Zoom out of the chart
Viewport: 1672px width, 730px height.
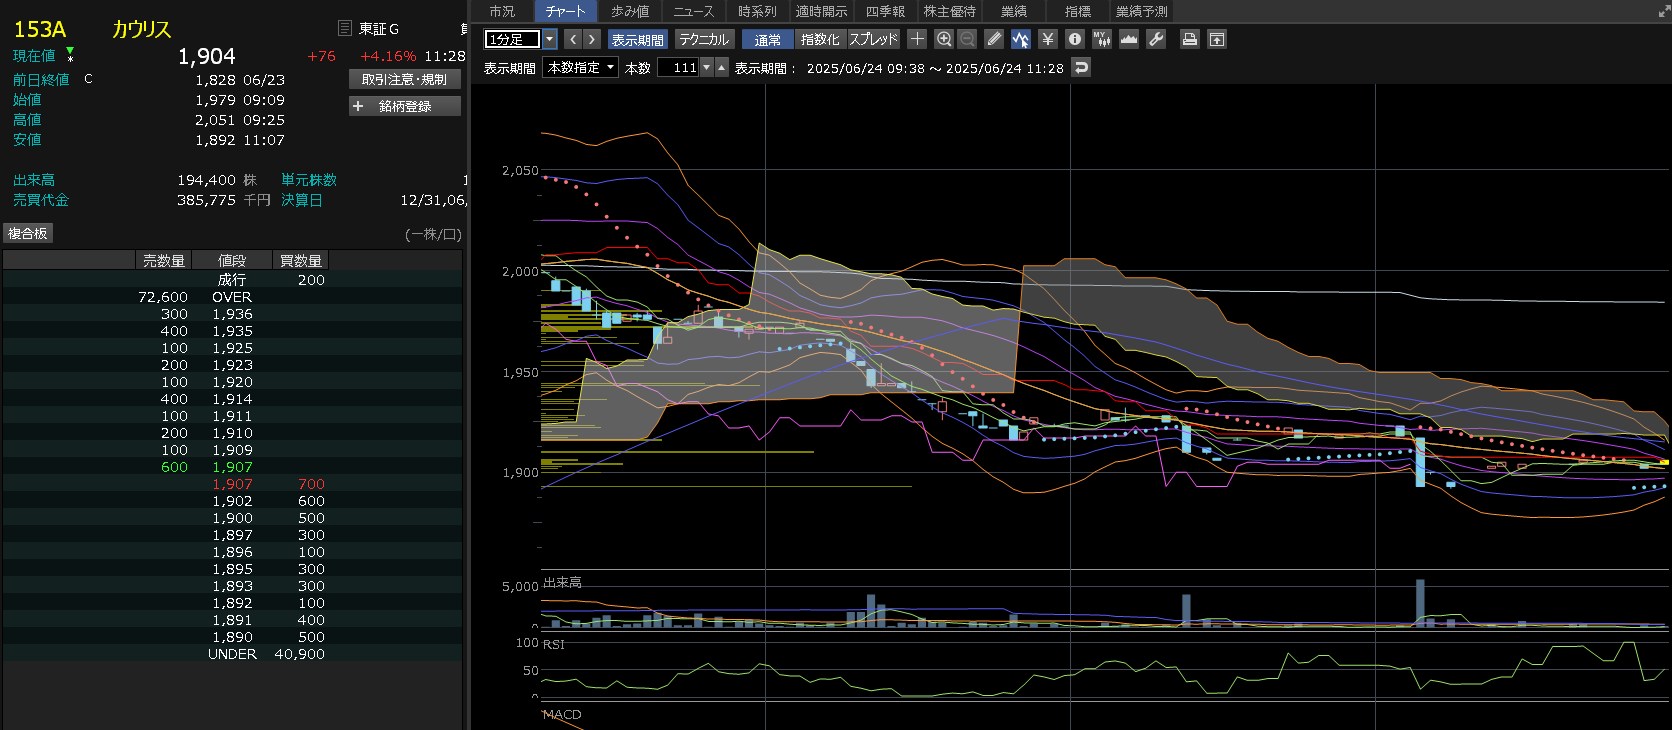pyautogui.click(x=967, y=39)
